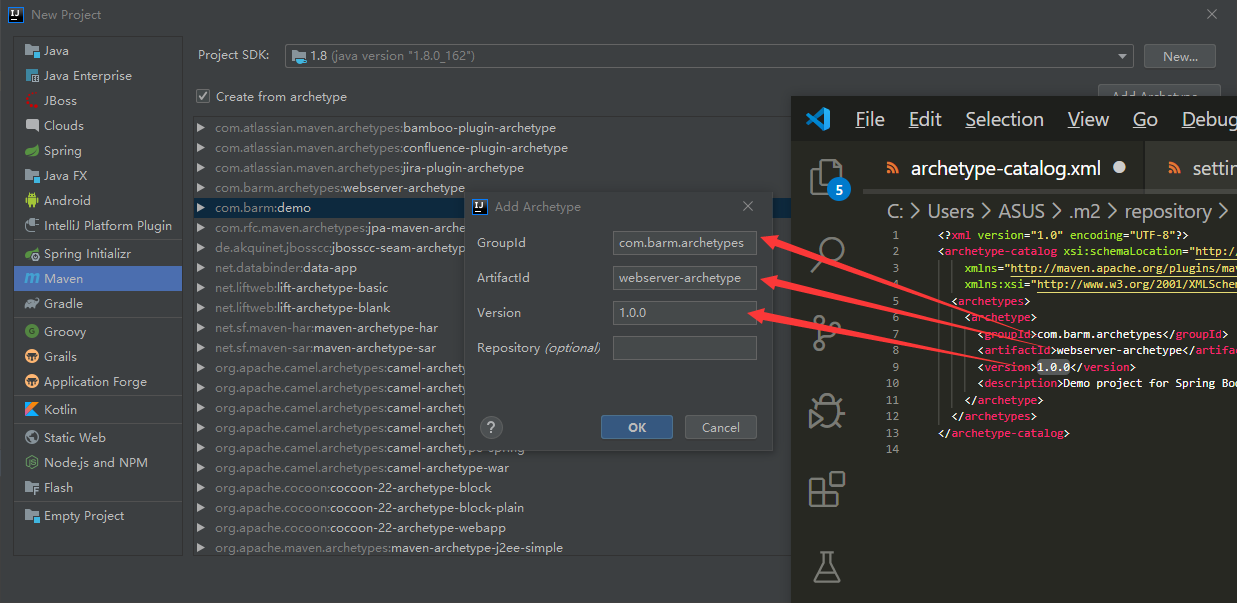Select cocoon-22-archetype-block-plain row
This screenshot has width=1237, height=603.
point(369,508)
